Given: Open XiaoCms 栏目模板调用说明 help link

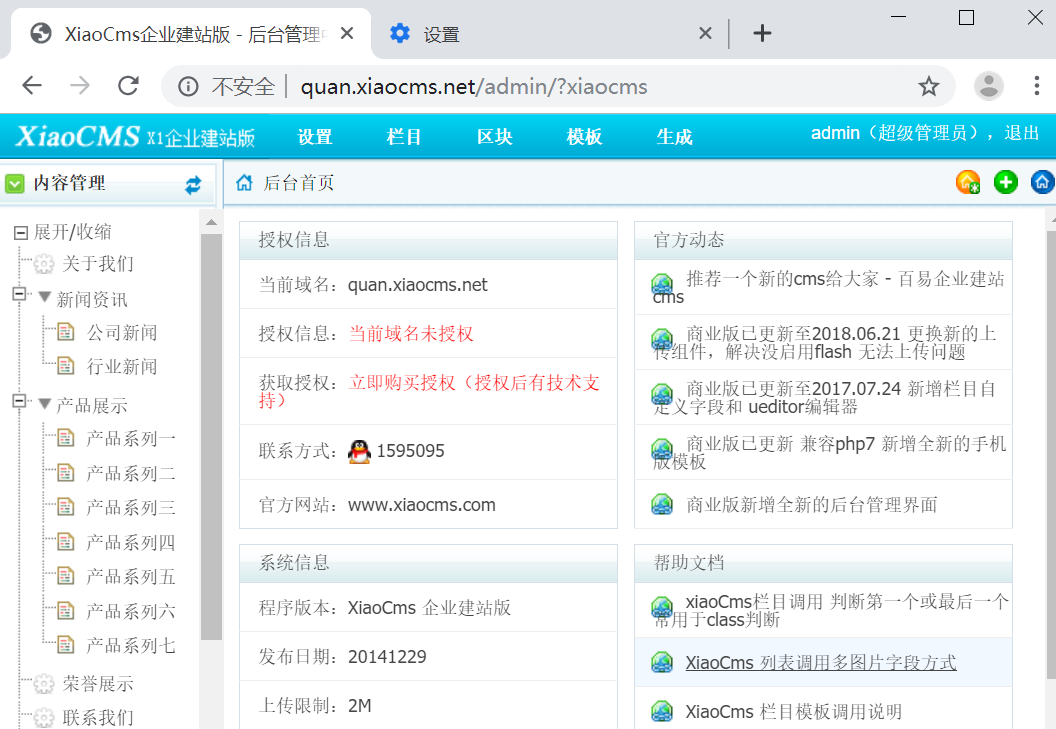Looking at the screenshot, I should (x=793, y=711).
